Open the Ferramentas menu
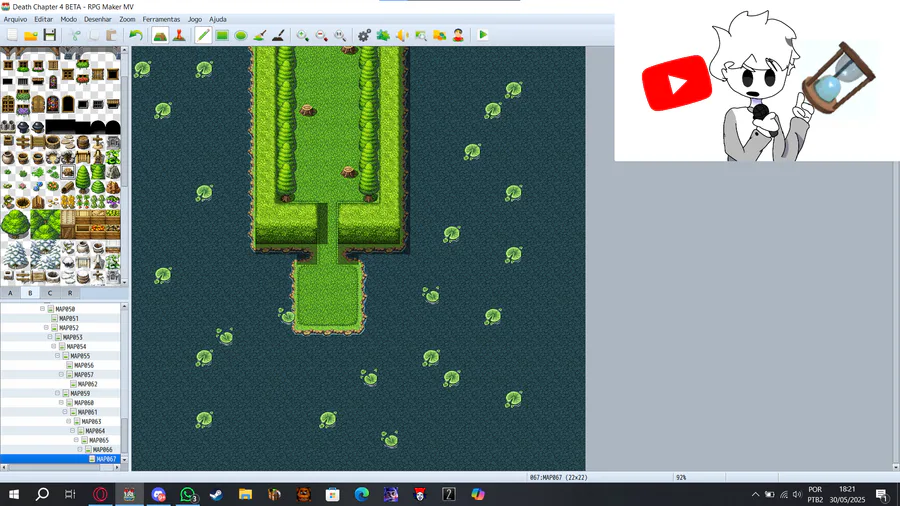Image resolution: width=900 pixels, height=506 pixels. (161, 19)
